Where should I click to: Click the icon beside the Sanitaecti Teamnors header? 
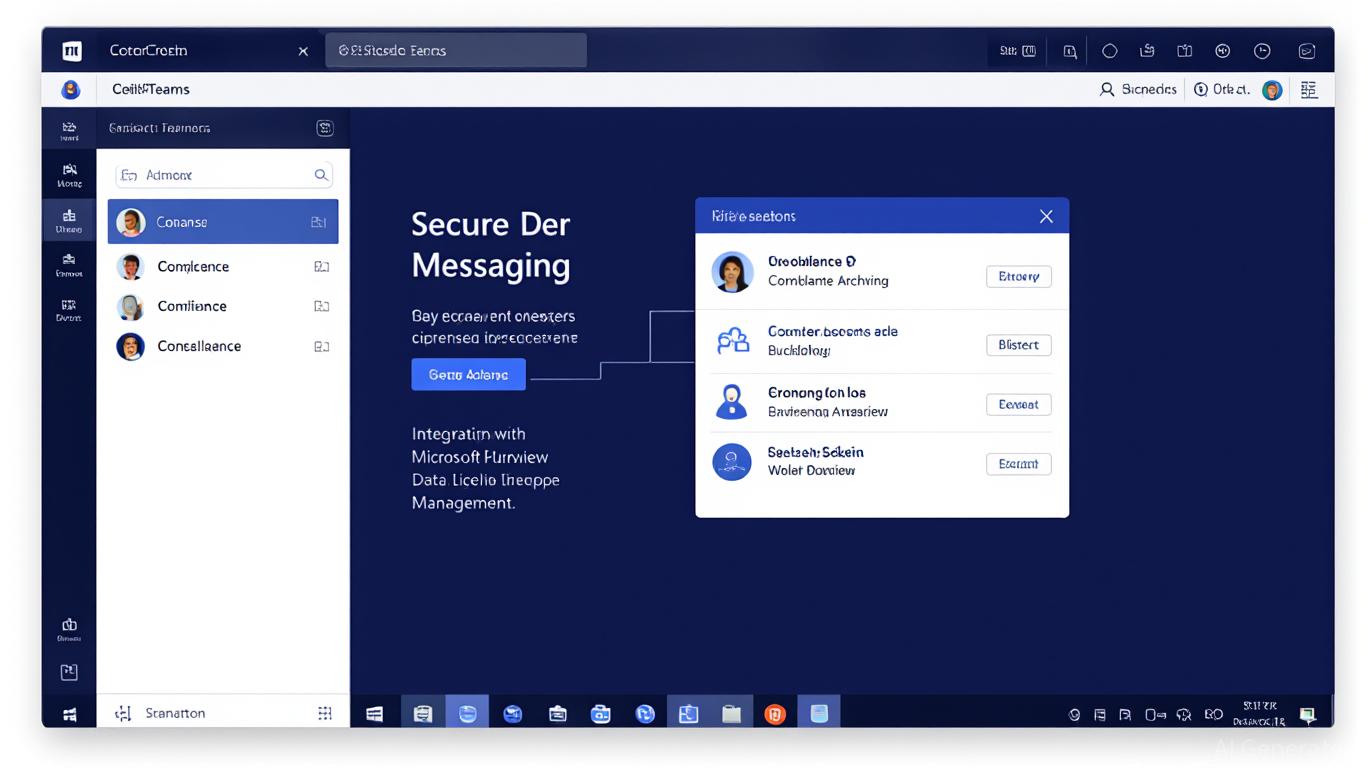point(324,128)
